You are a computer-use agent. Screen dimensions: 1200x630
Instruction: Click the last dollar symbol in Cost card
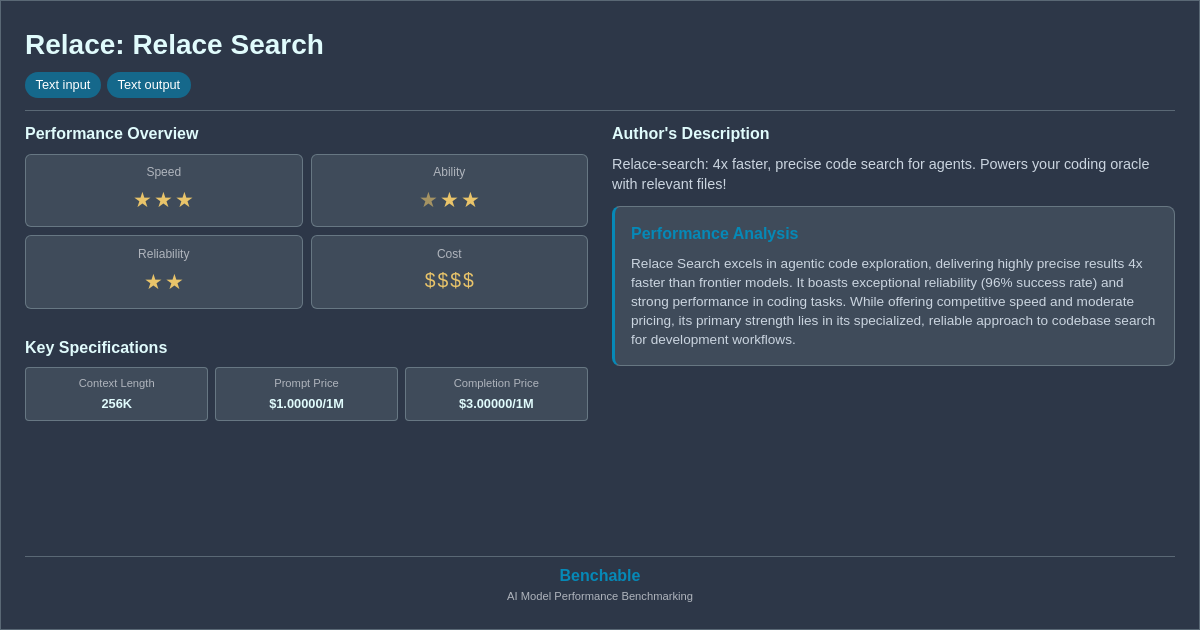tap(470, 280)
